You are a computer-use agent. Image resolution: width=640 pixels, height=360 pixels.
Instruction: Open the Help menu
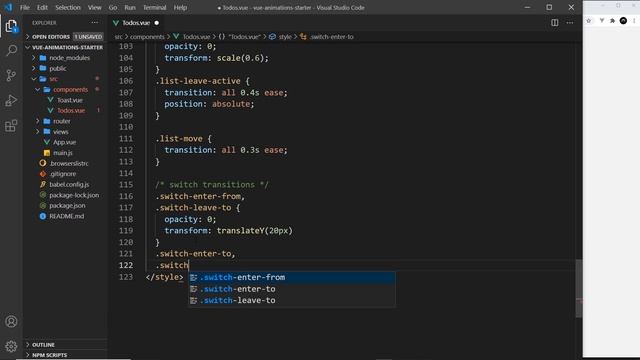tap(180, 7)
